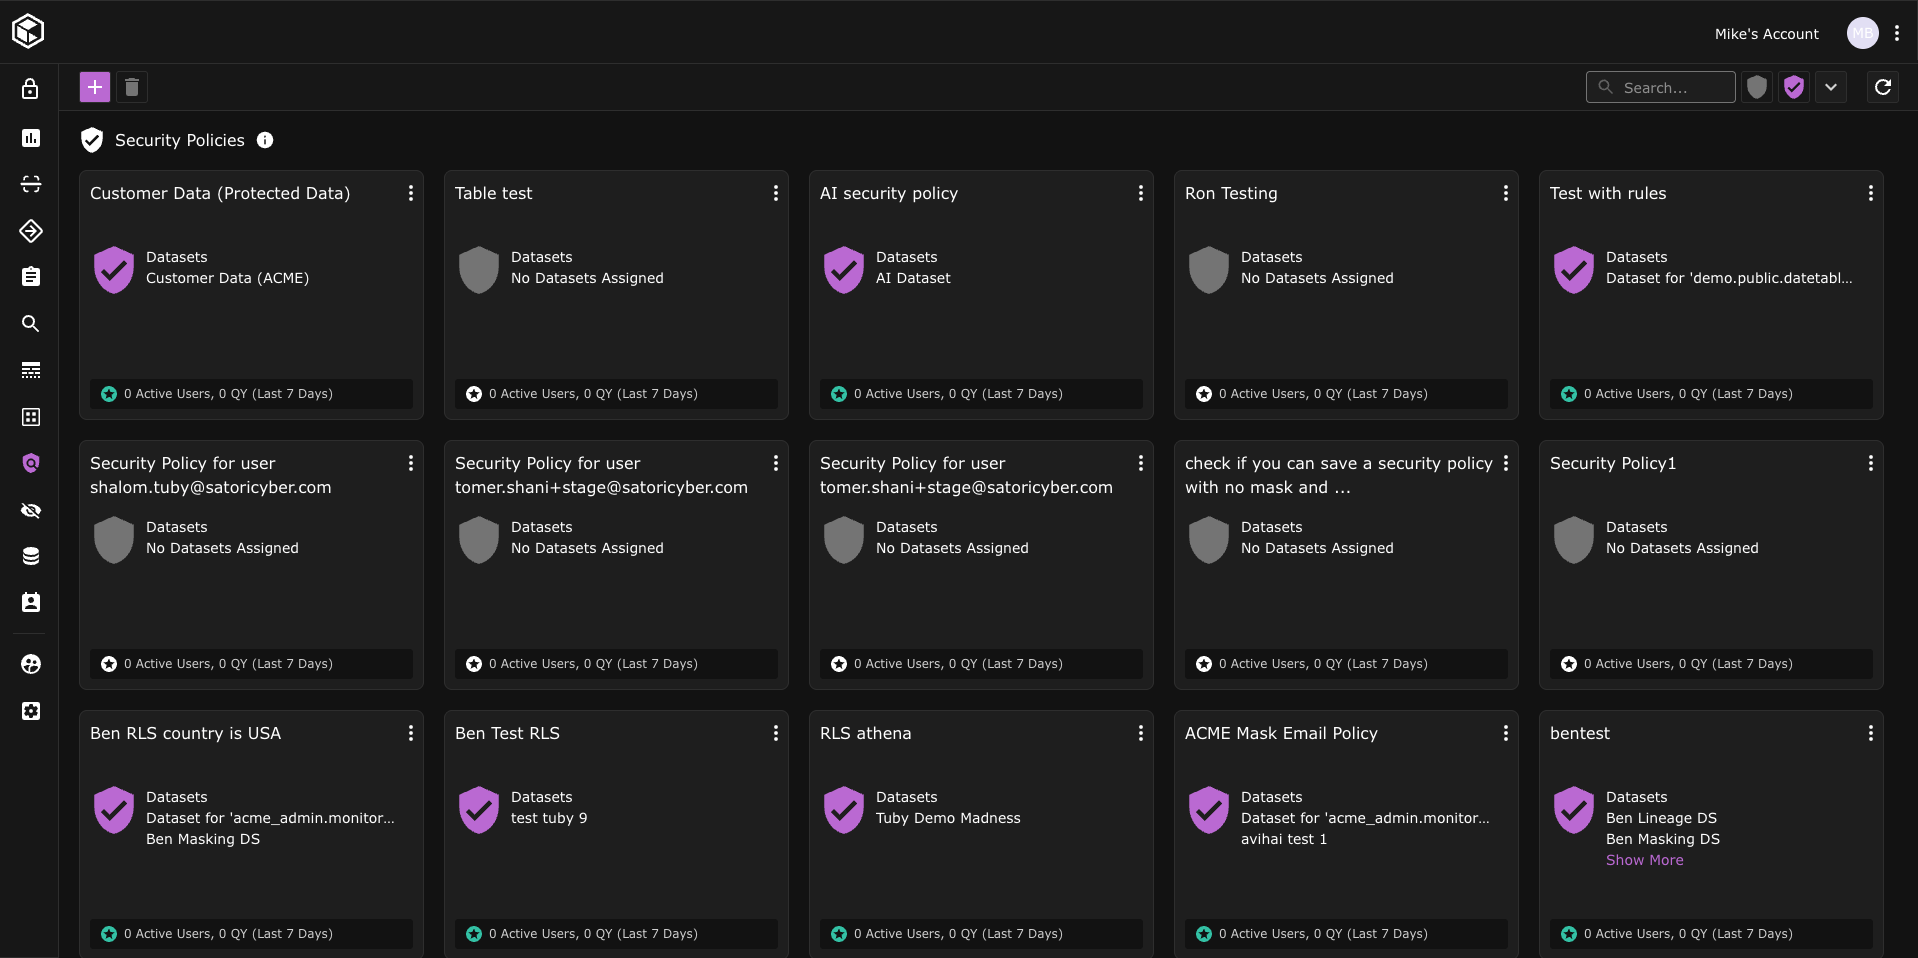The image size is (1918, 958).
Task: Open the settings gear icon in sidebar
Action: [31, 711]
